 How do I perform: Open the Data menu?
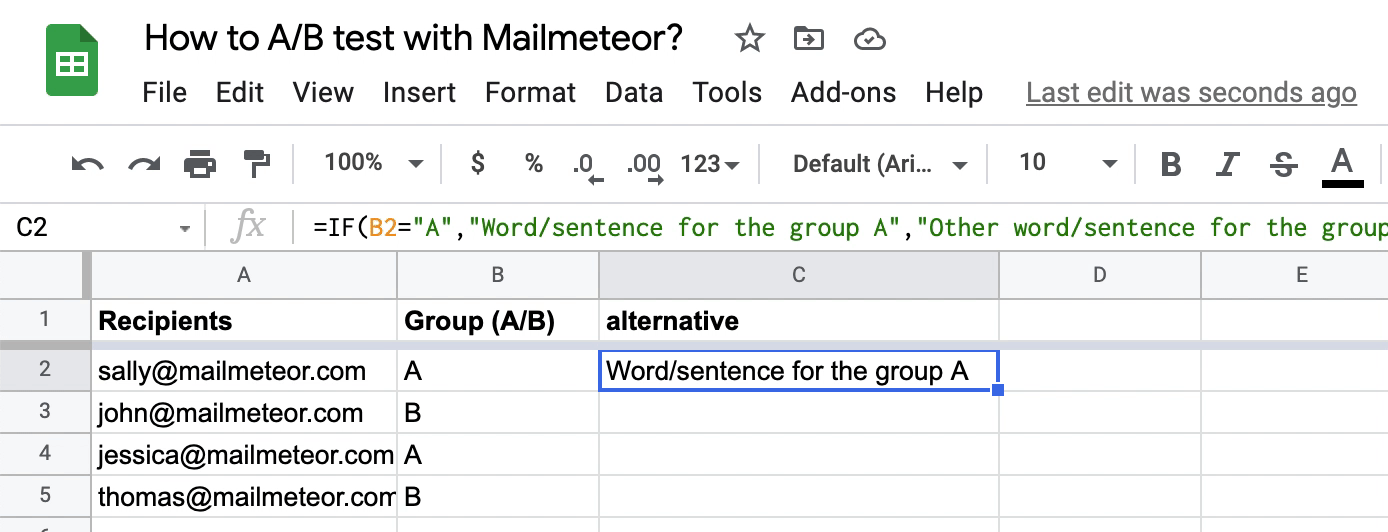(x=634, y=93)
